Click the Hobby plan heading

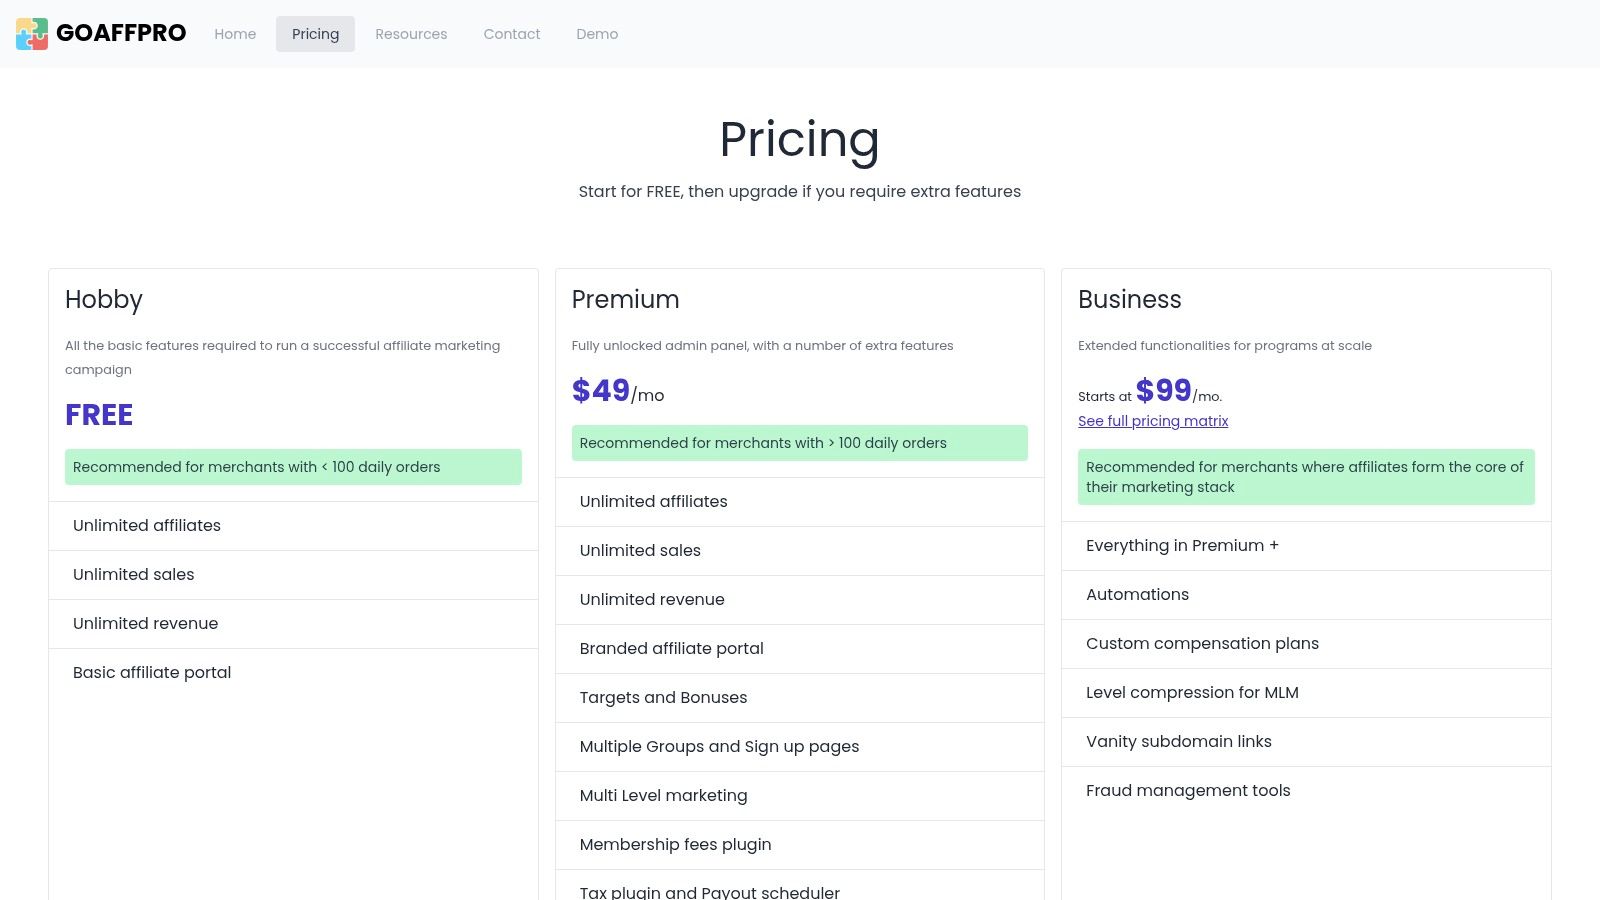104,300
